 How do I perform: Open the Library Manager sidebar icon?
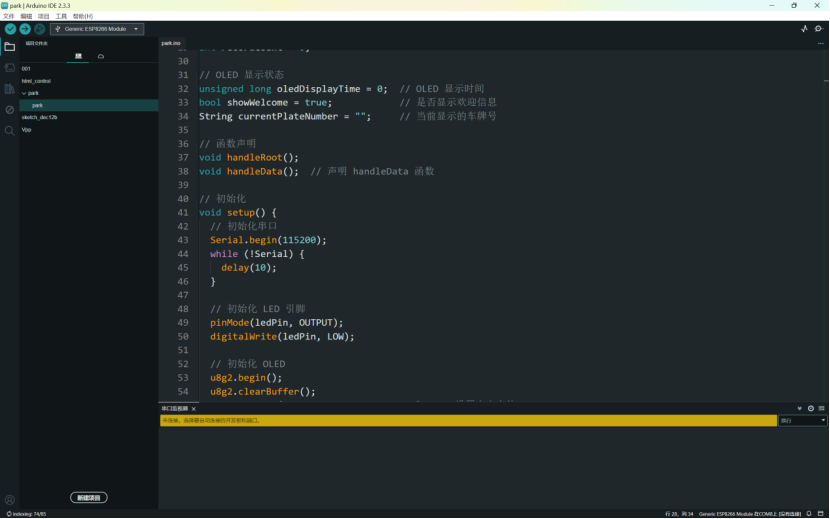(x=10, y=89)
